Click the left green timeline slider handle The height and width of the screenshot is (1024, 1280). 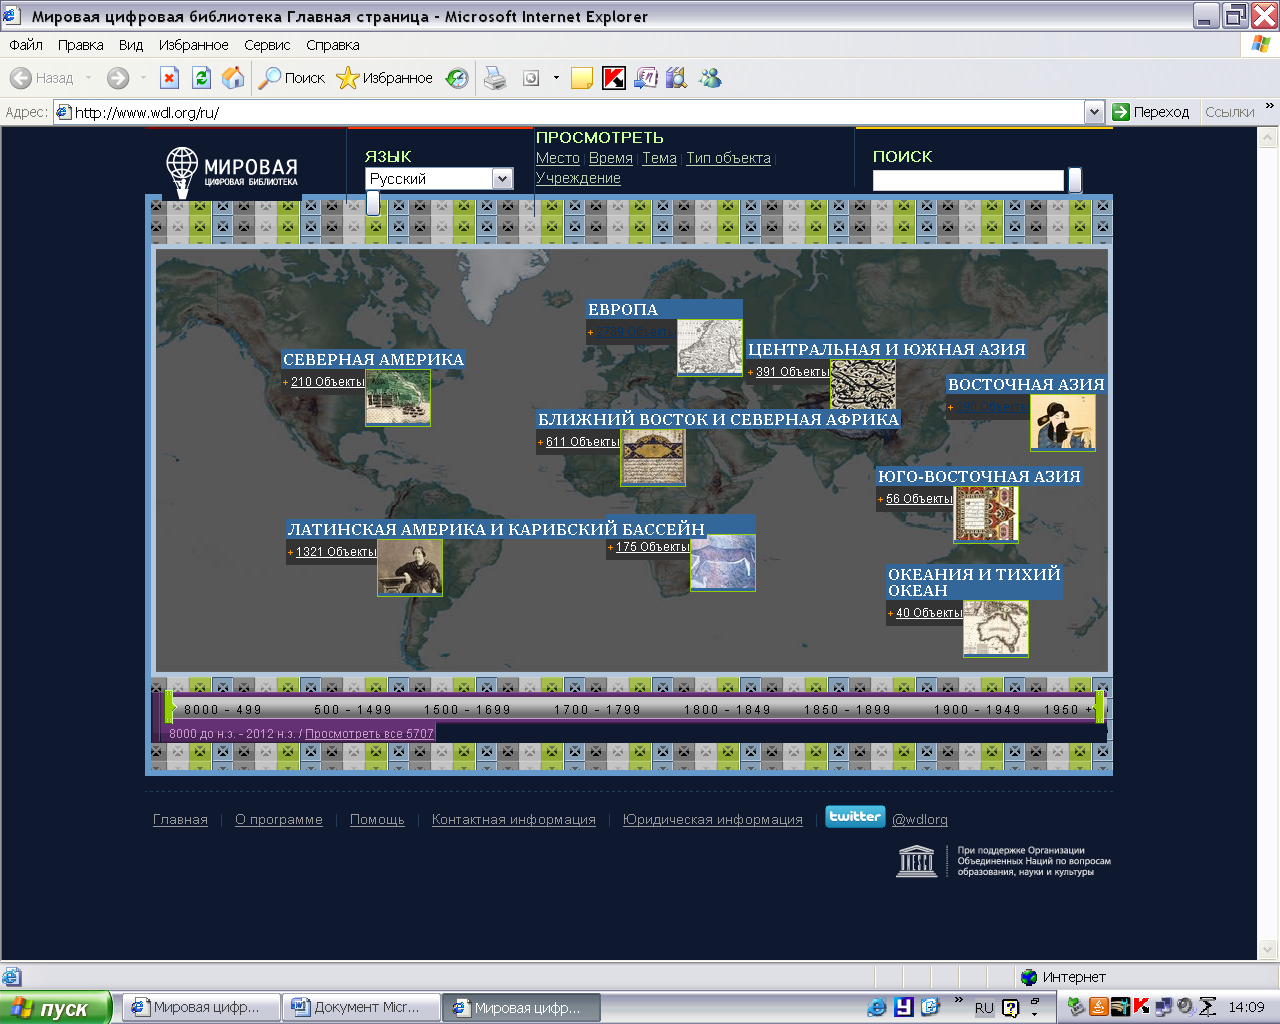coord(170,707)
